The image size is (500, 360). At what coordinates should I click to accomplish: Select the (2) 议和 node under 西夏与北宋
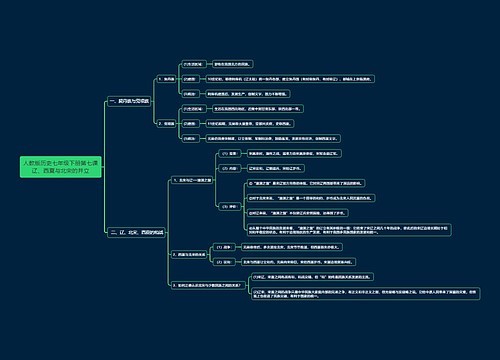click(224, 262)
